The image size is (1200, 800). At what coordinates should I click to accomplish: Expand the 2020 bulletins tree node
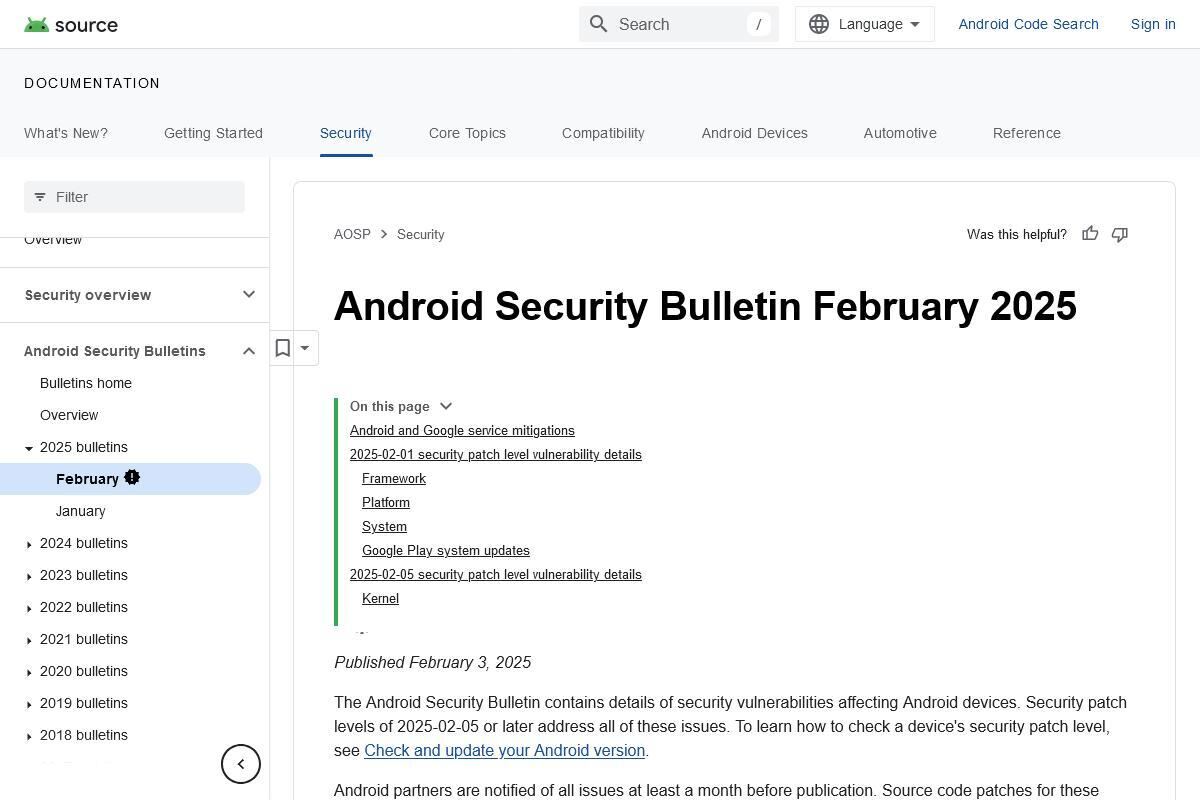coord(29,672)
